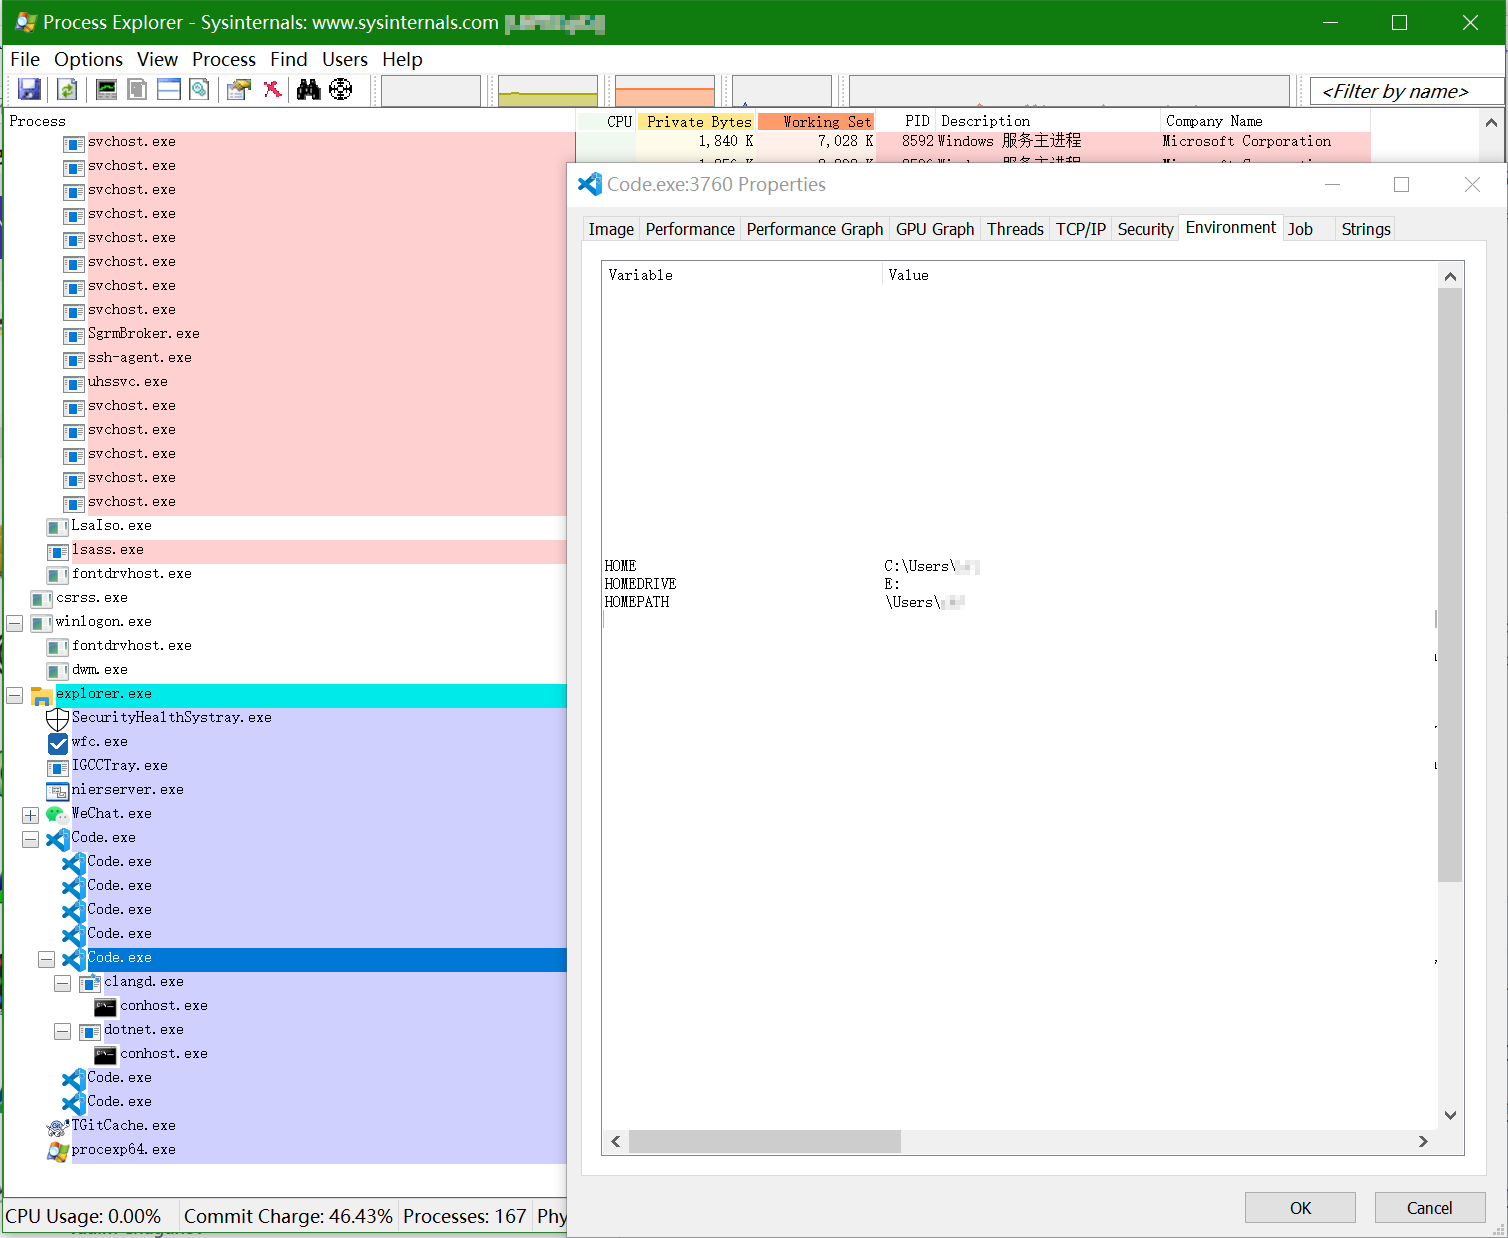Select the HOMEPATH environment variable row
This screenshot has width=1508, height=1238.
[1019, 602]
